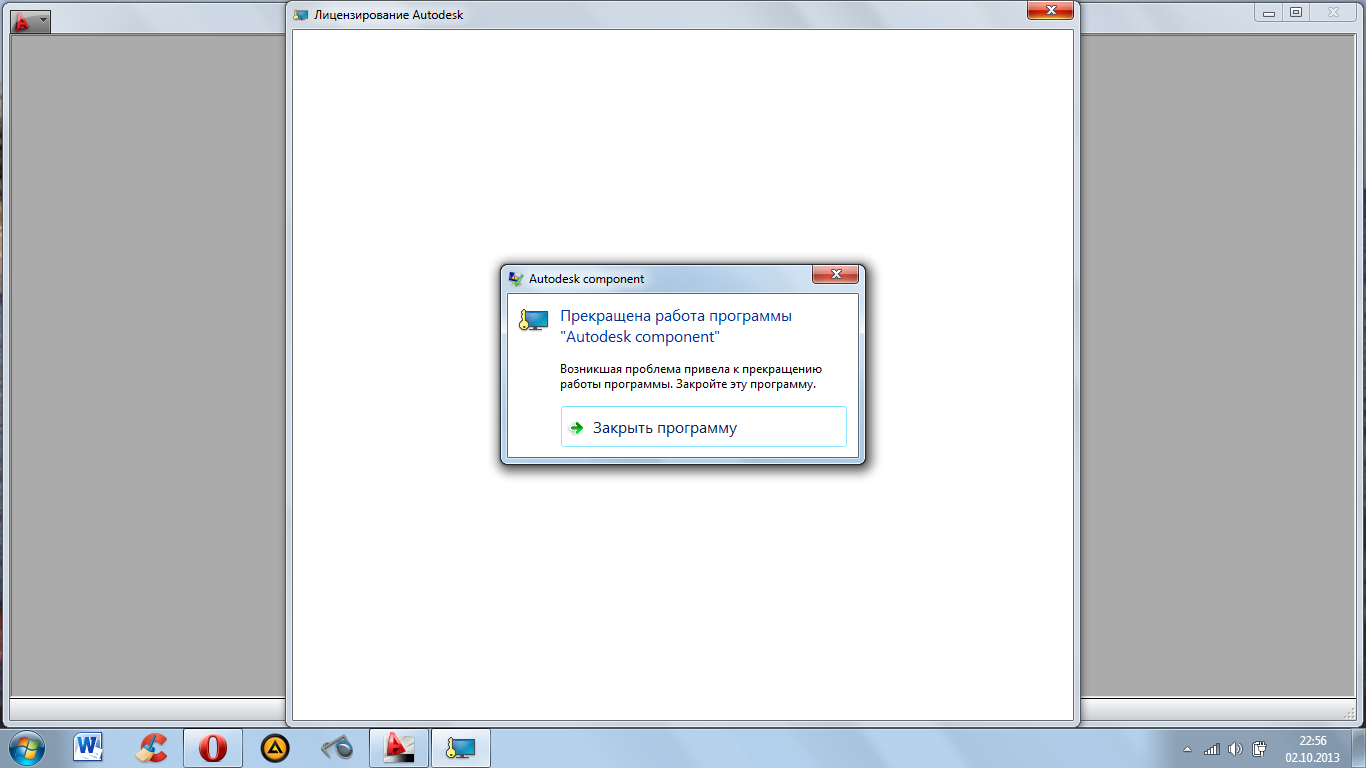Click the Прекращена работа программы heading
1366x768 pixels.
click(676, 326)
